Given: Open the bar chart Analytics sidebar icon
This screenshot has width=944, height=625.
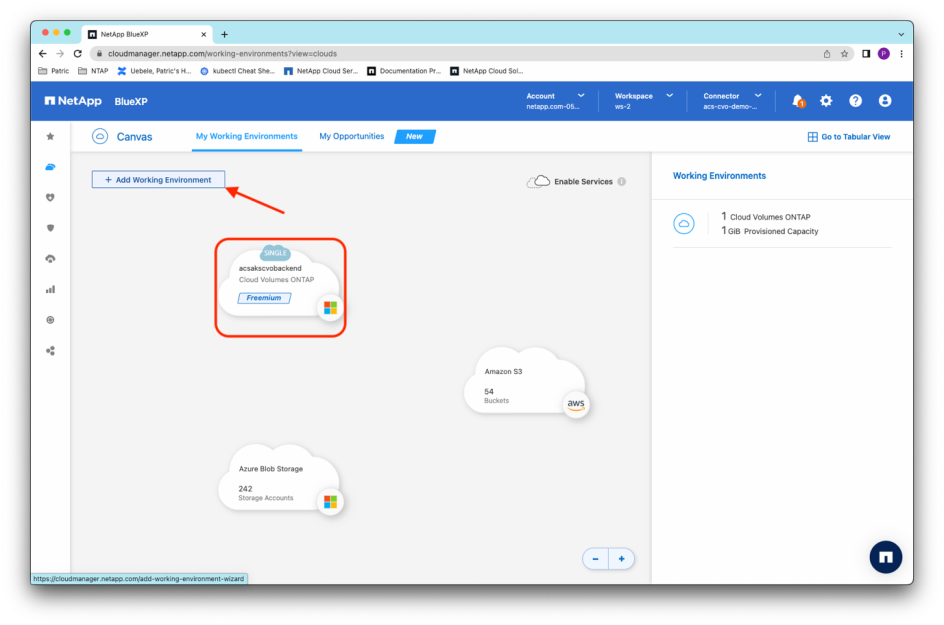Looking at the screenshot, I should [51, 289].
